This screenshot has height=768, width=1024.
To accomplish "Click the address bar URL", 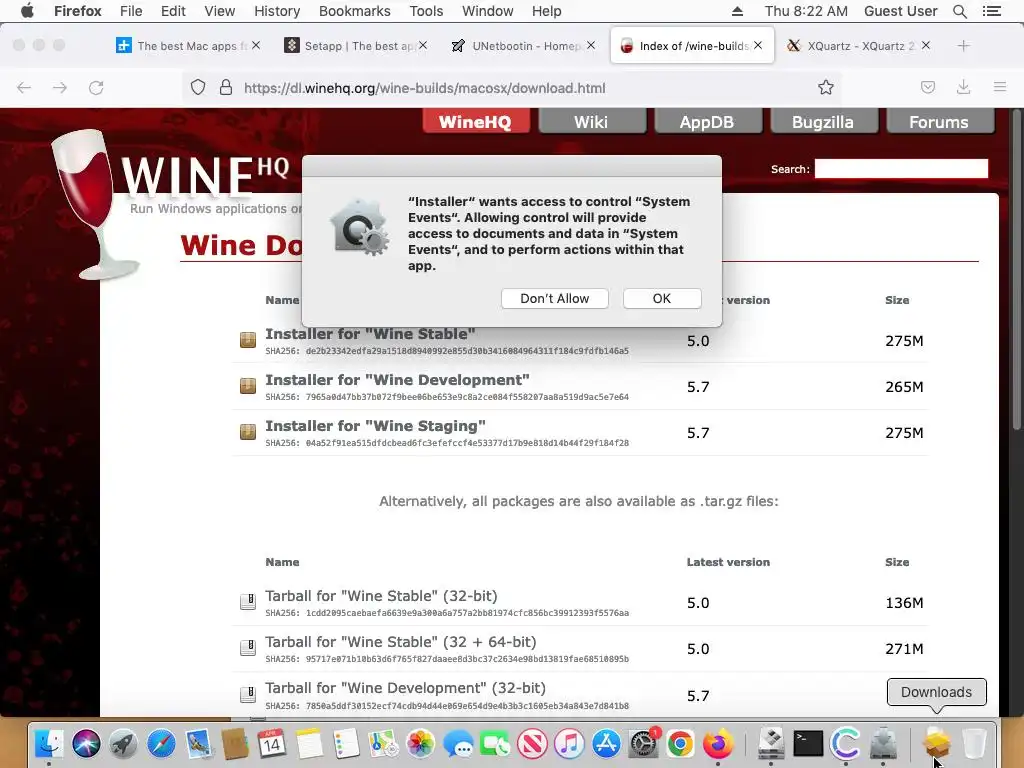I will click(424, 88).
